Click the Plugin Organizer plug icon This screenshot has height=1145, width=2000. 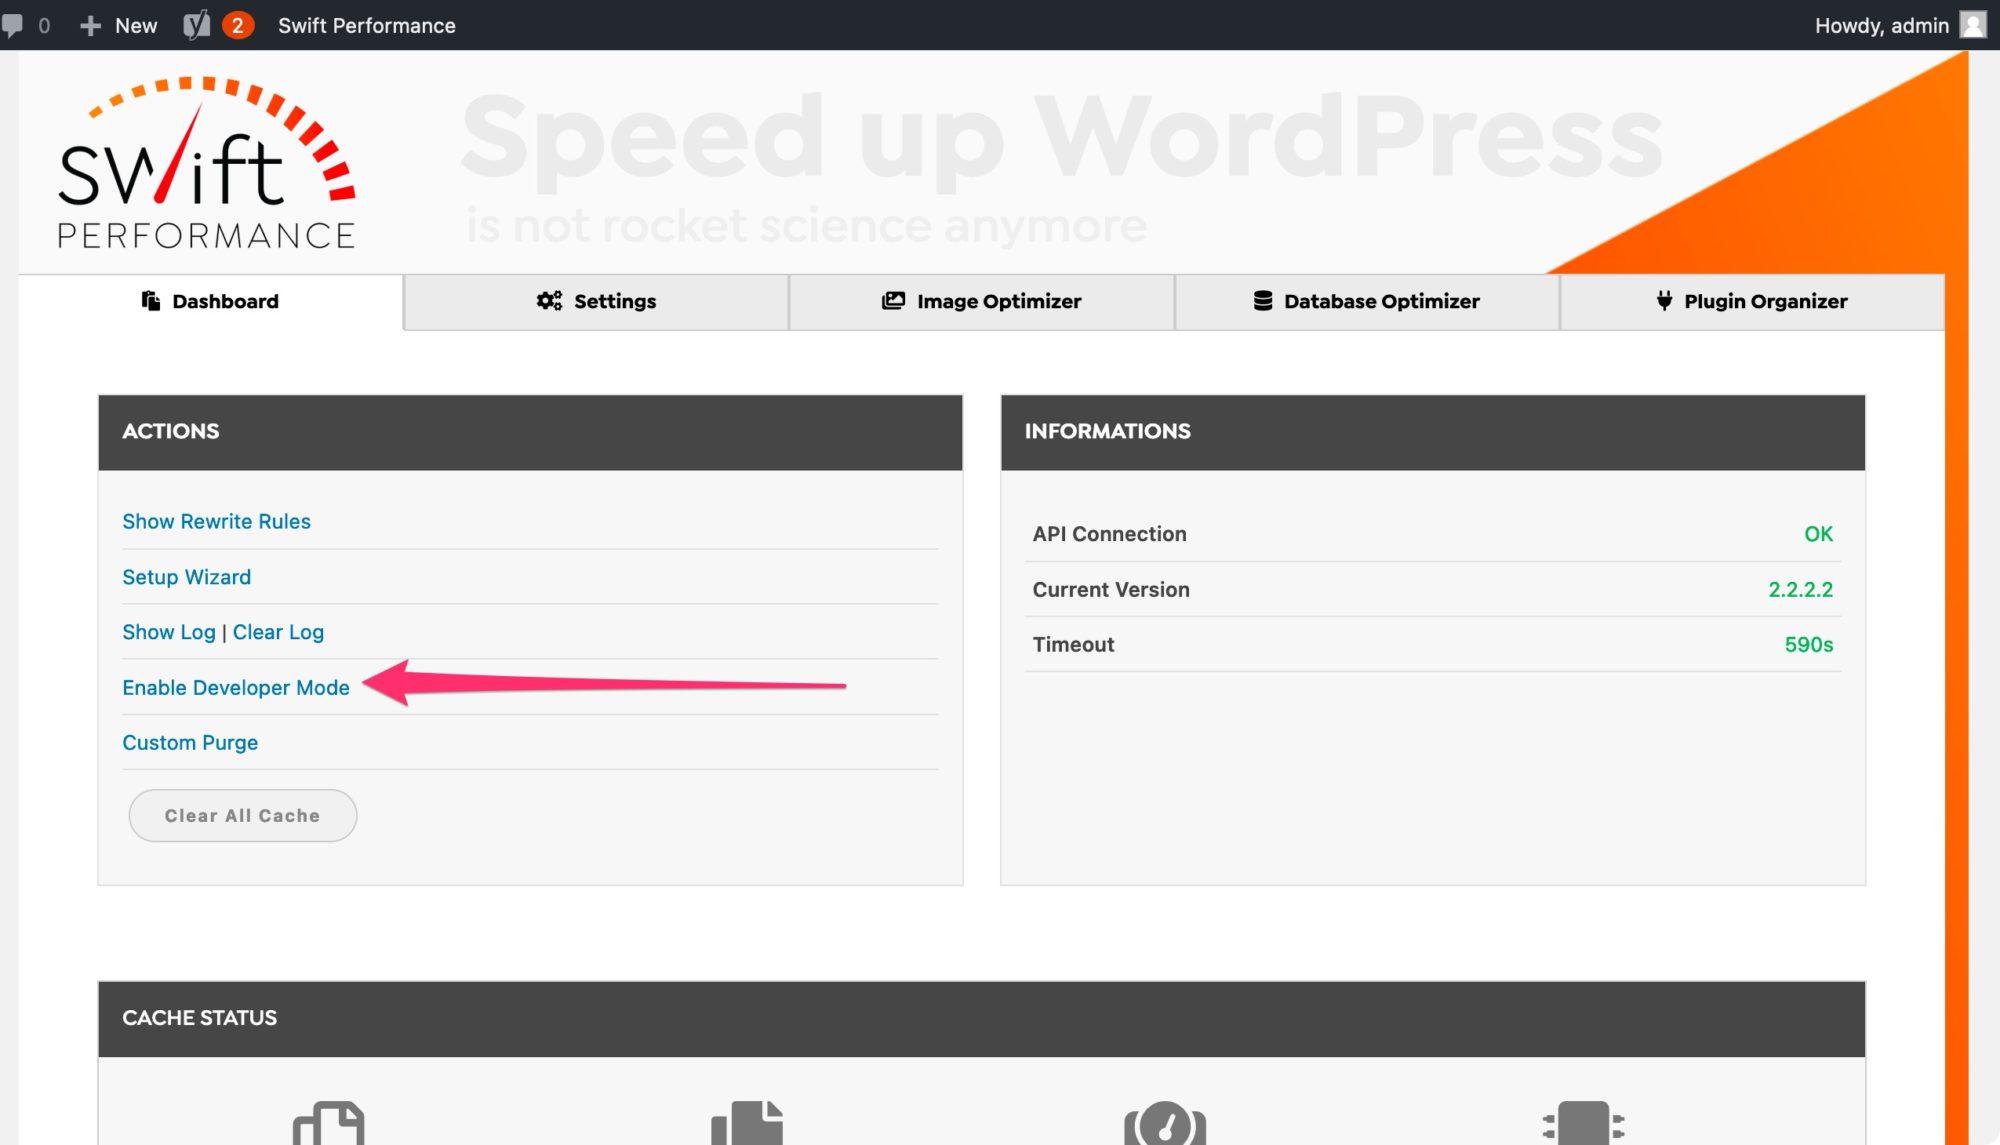point(1663,300)
